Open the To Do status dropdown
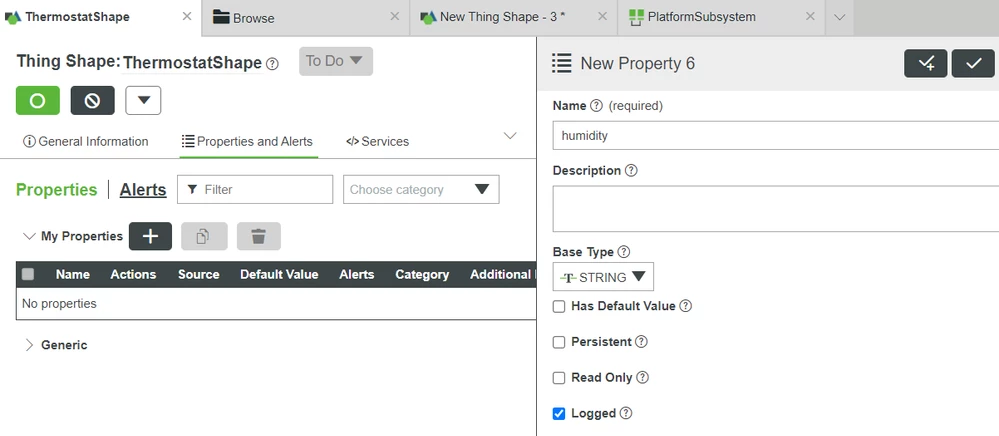The height and width of the screenshot is (436, 999). click(x=336, y=61)
